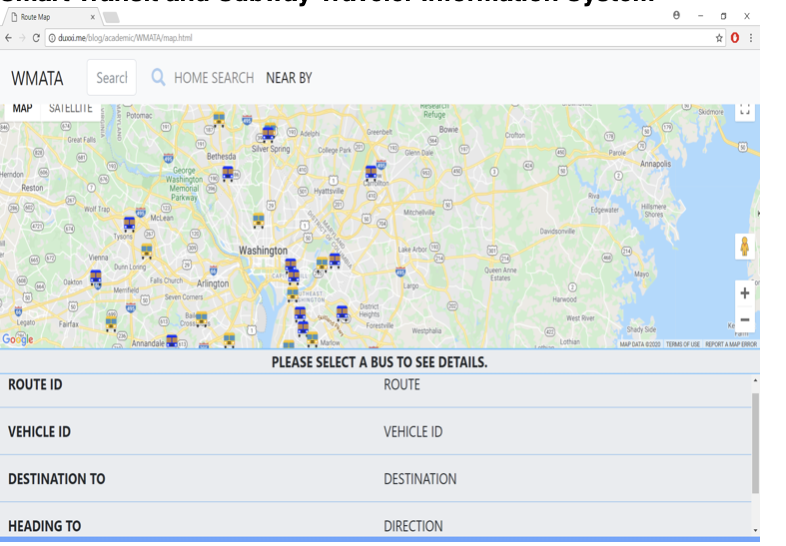Viewport: 786px width, 546px height.
Task: Click the ROUTE value cell
Action: coord(402,385)
